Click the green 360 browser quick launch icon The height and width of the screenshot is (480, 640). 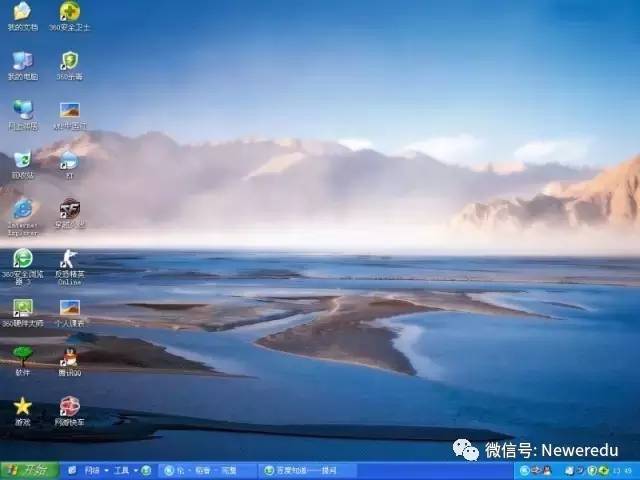point(146,471)
